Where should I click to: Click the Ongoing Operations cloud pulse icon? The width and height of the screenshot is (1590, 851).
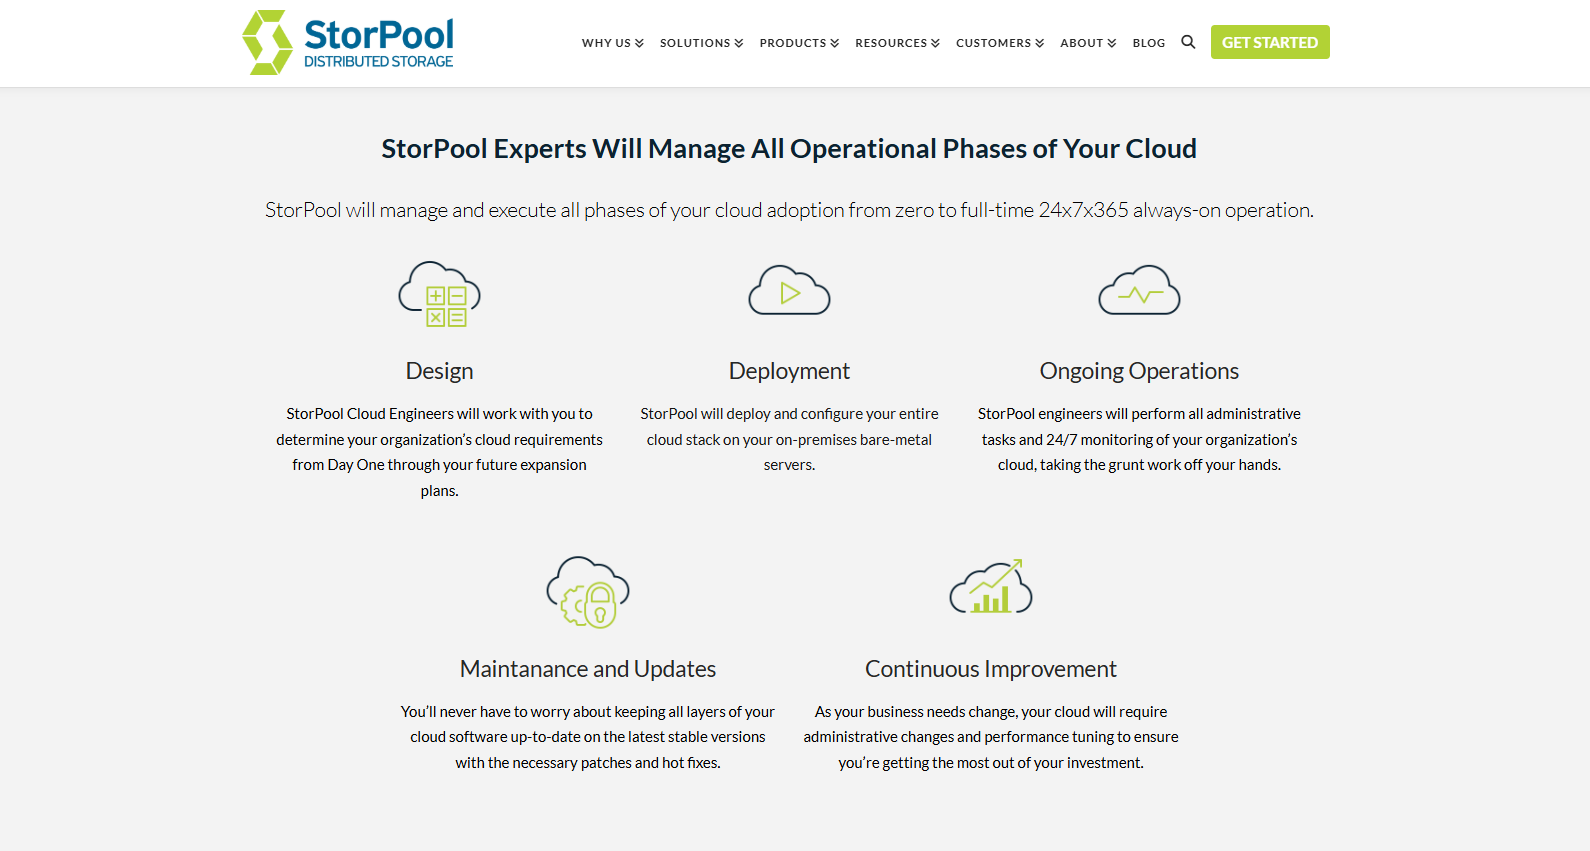pos(1140,291)
